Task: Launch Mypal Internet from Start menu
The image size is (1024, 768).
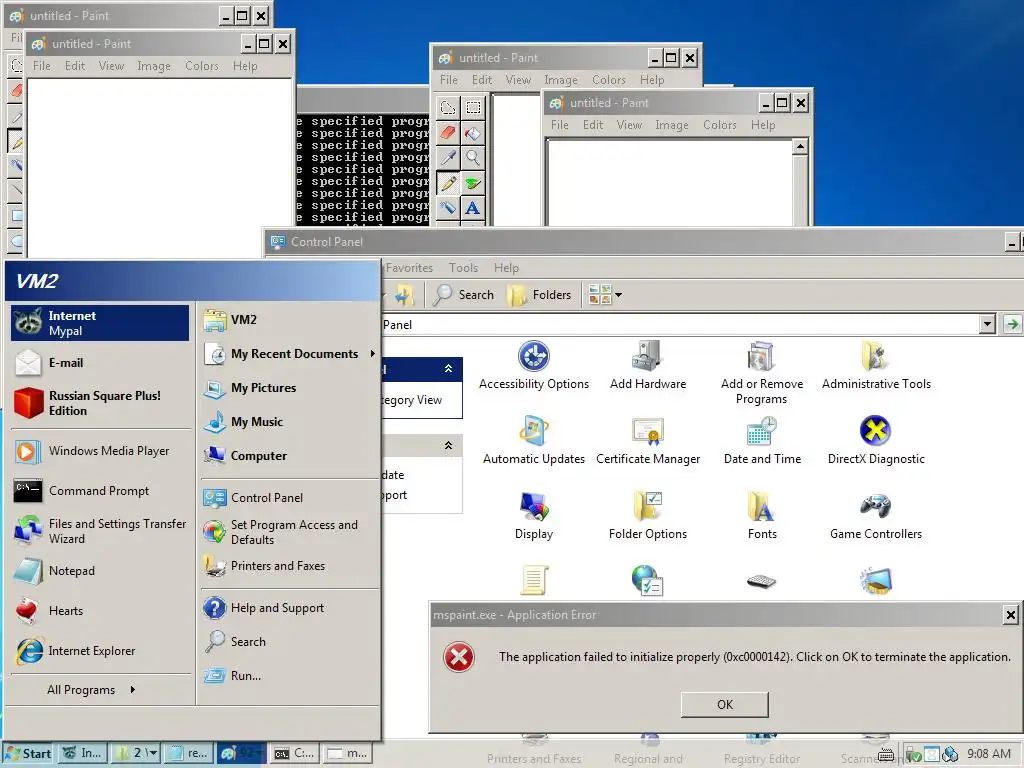Action: 100,323
